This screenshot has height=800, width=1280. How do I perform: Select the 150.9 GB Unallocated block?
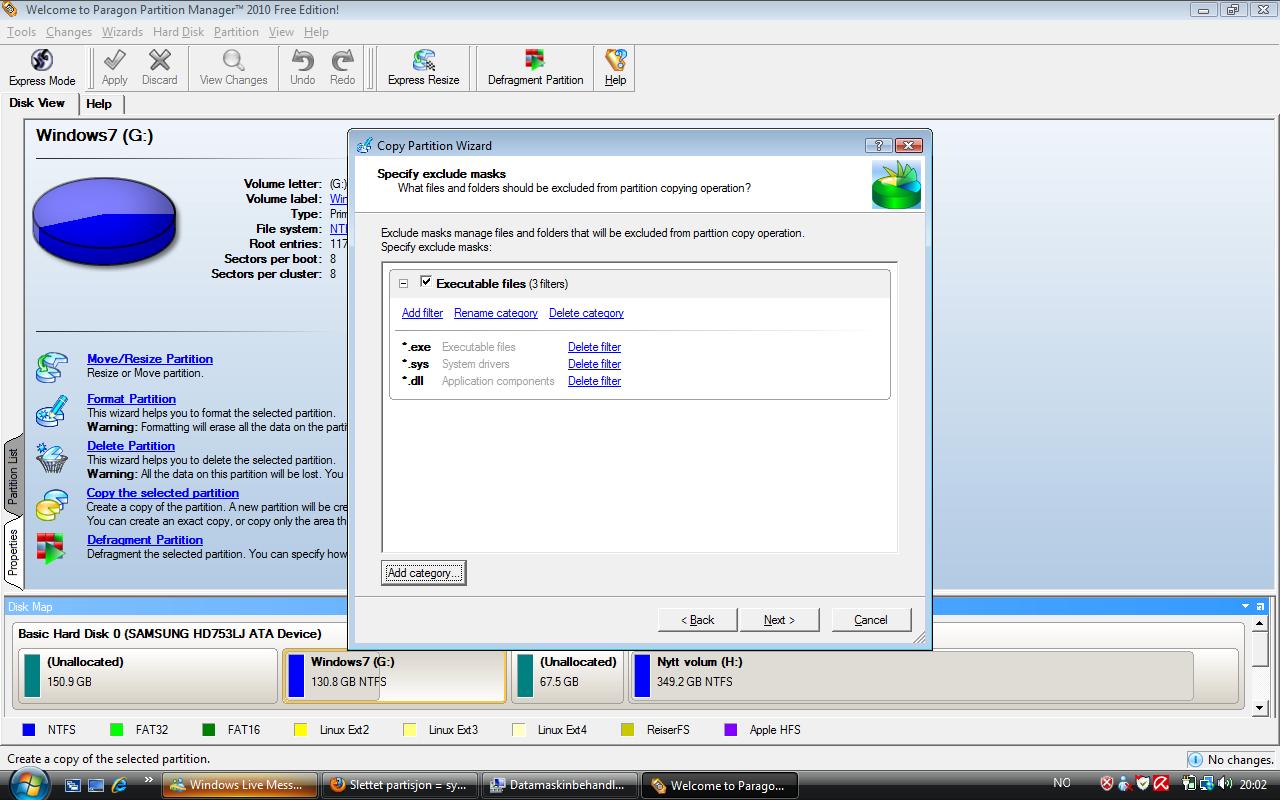(148, 676)
